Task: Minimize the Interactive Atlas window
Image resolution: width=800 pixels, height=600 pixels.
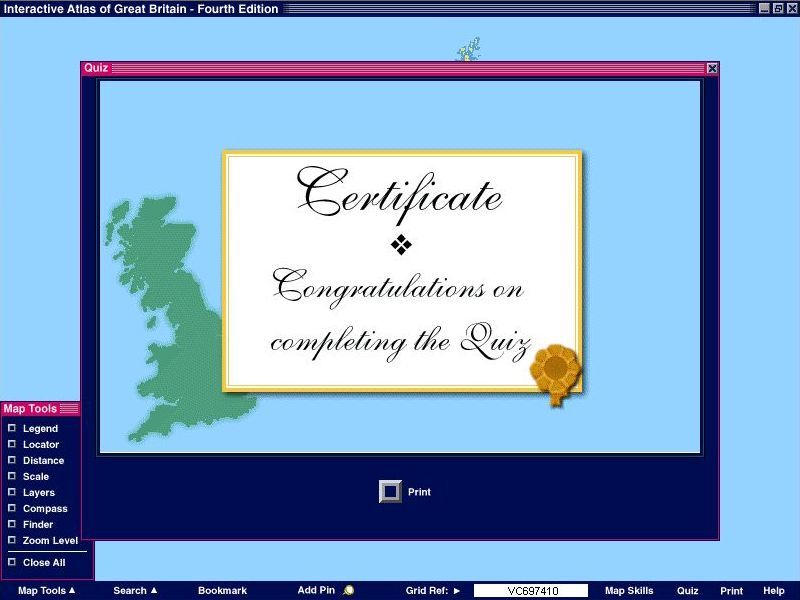Action: pyautogui.click(x=764, y=8)
